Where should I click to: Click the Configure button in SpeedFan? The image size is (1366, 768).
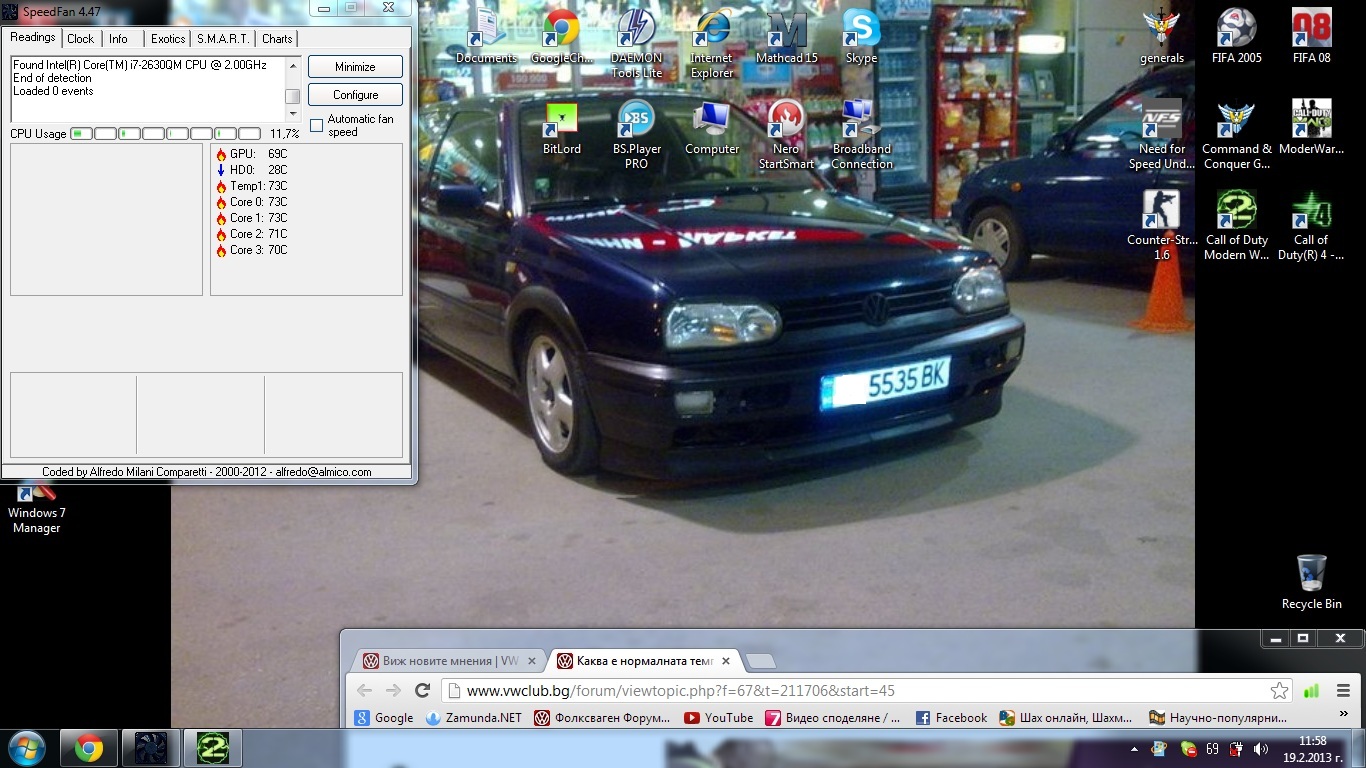[x=355, y=95]
